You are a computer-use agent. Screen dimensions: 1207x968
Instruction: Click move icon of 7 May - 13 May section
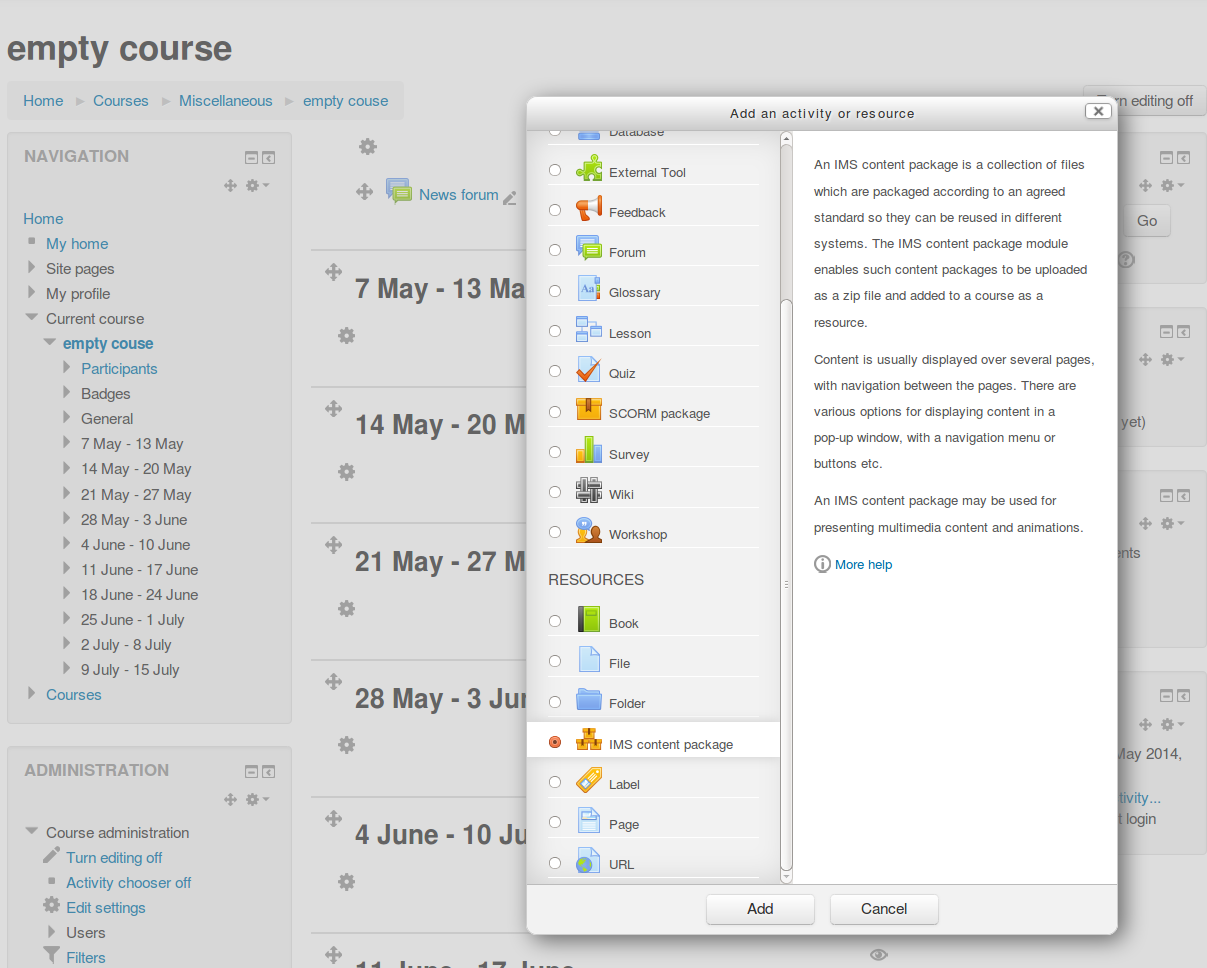pyautogui.click(x=334, y=272)
